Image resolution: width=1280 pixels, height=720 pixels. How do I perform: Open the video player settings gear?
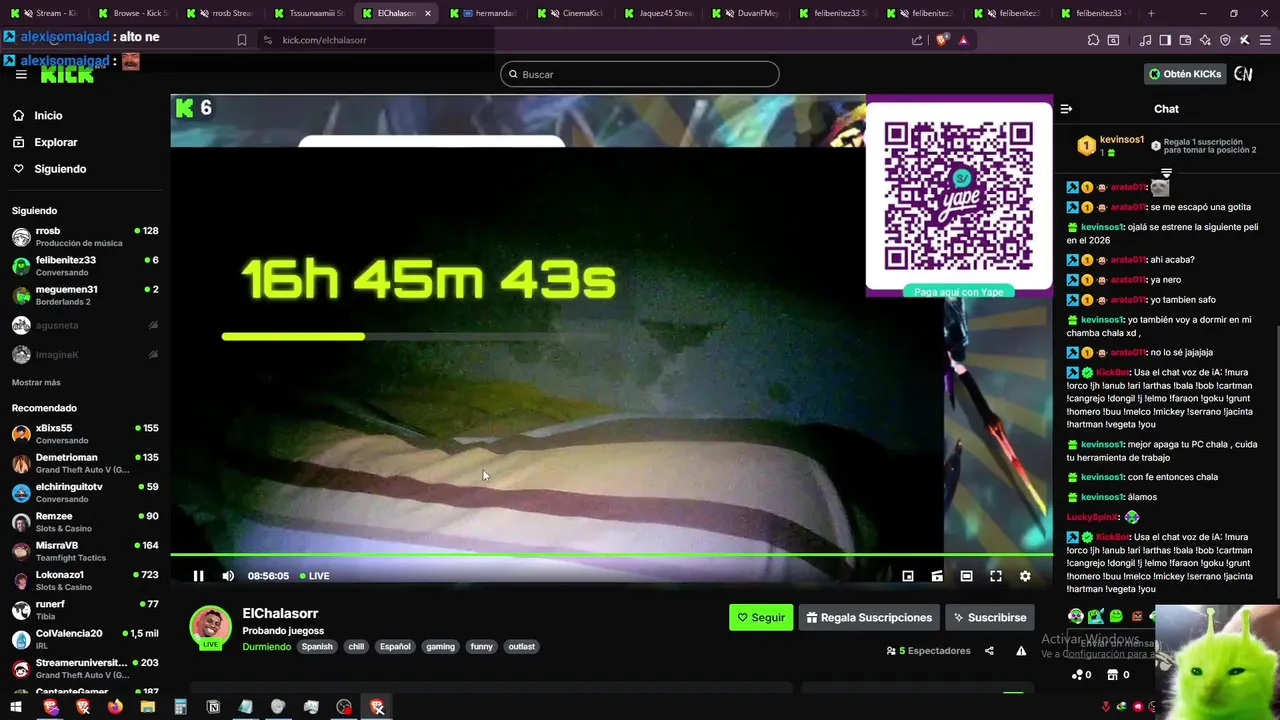pos(1025,576)
